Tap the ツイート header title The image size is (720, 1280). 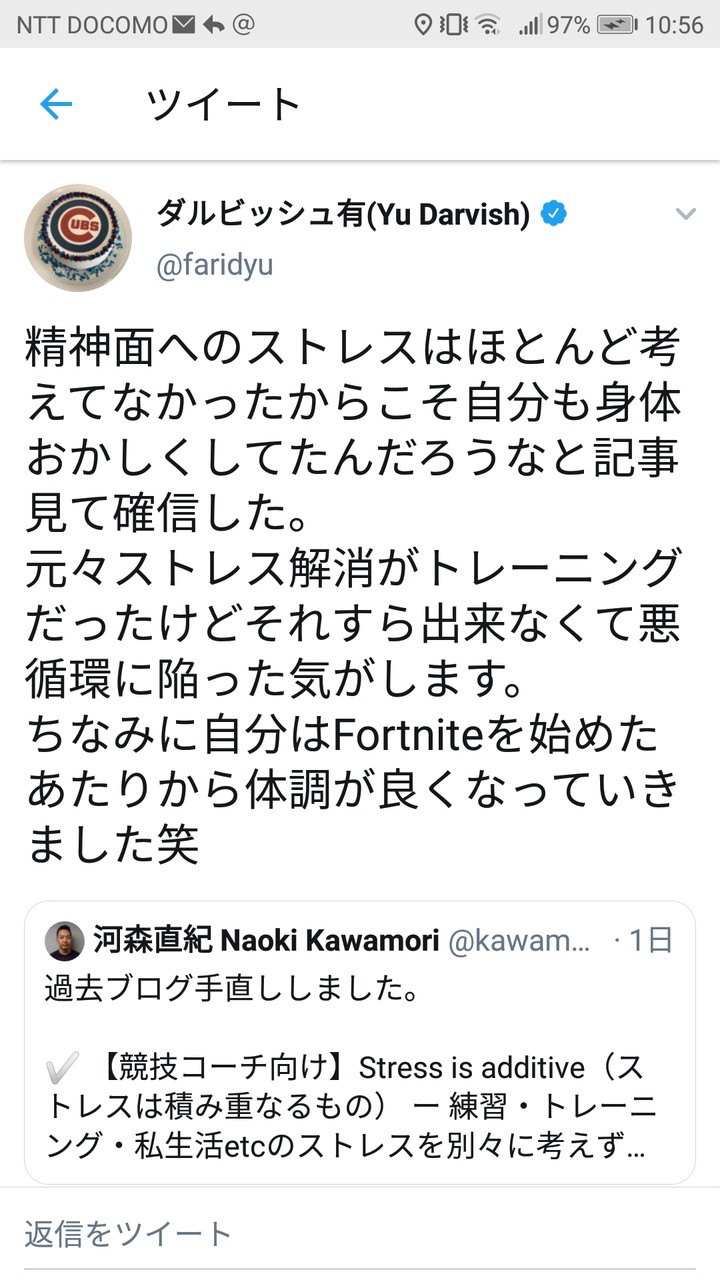point(223,104)
